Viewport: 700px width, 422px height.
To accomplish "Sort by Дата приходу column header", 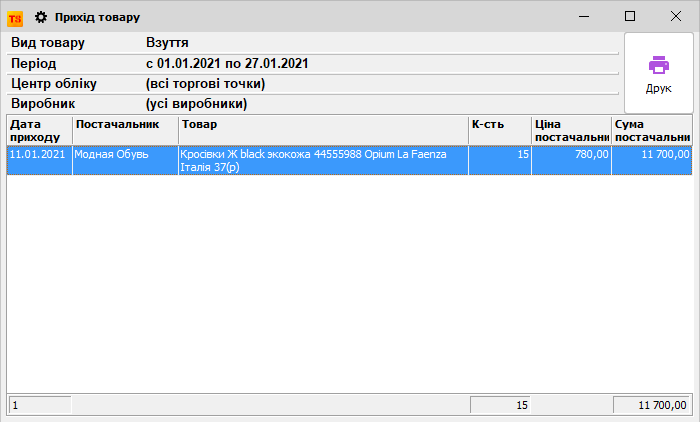I will [x=39, y=130].
